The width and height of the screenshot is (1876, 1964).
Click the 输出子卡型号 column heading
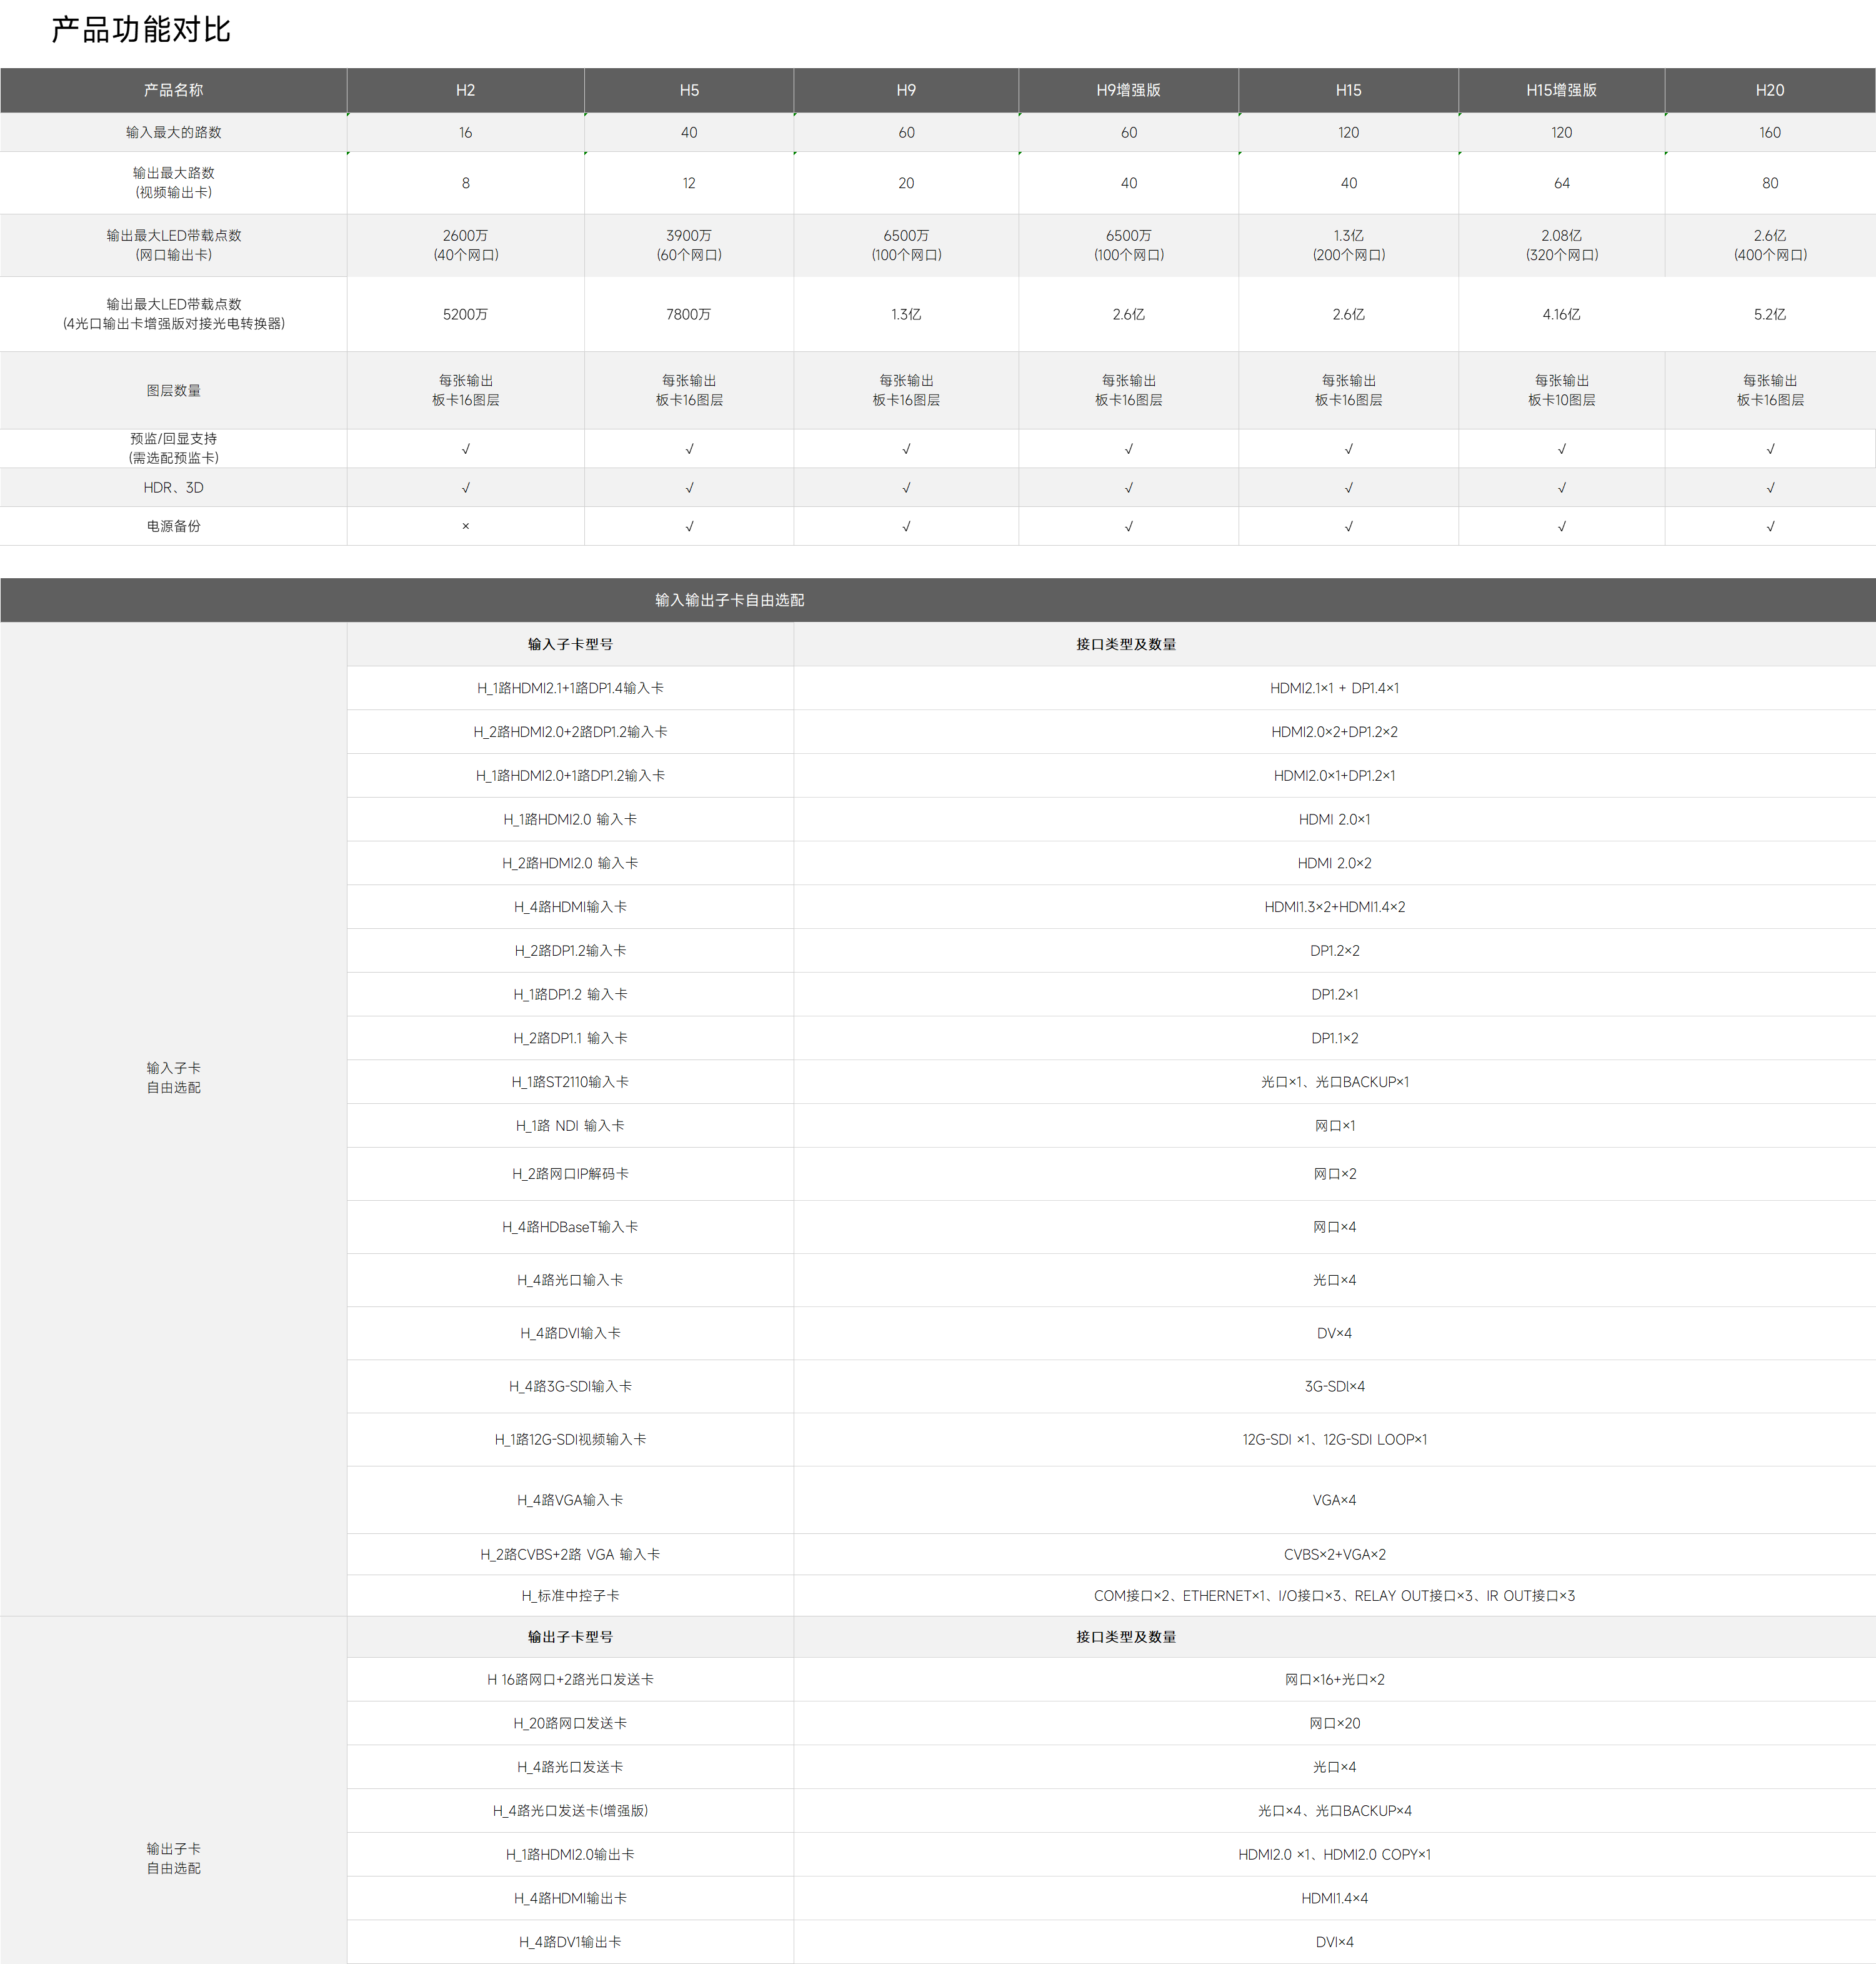(570, 1637)
